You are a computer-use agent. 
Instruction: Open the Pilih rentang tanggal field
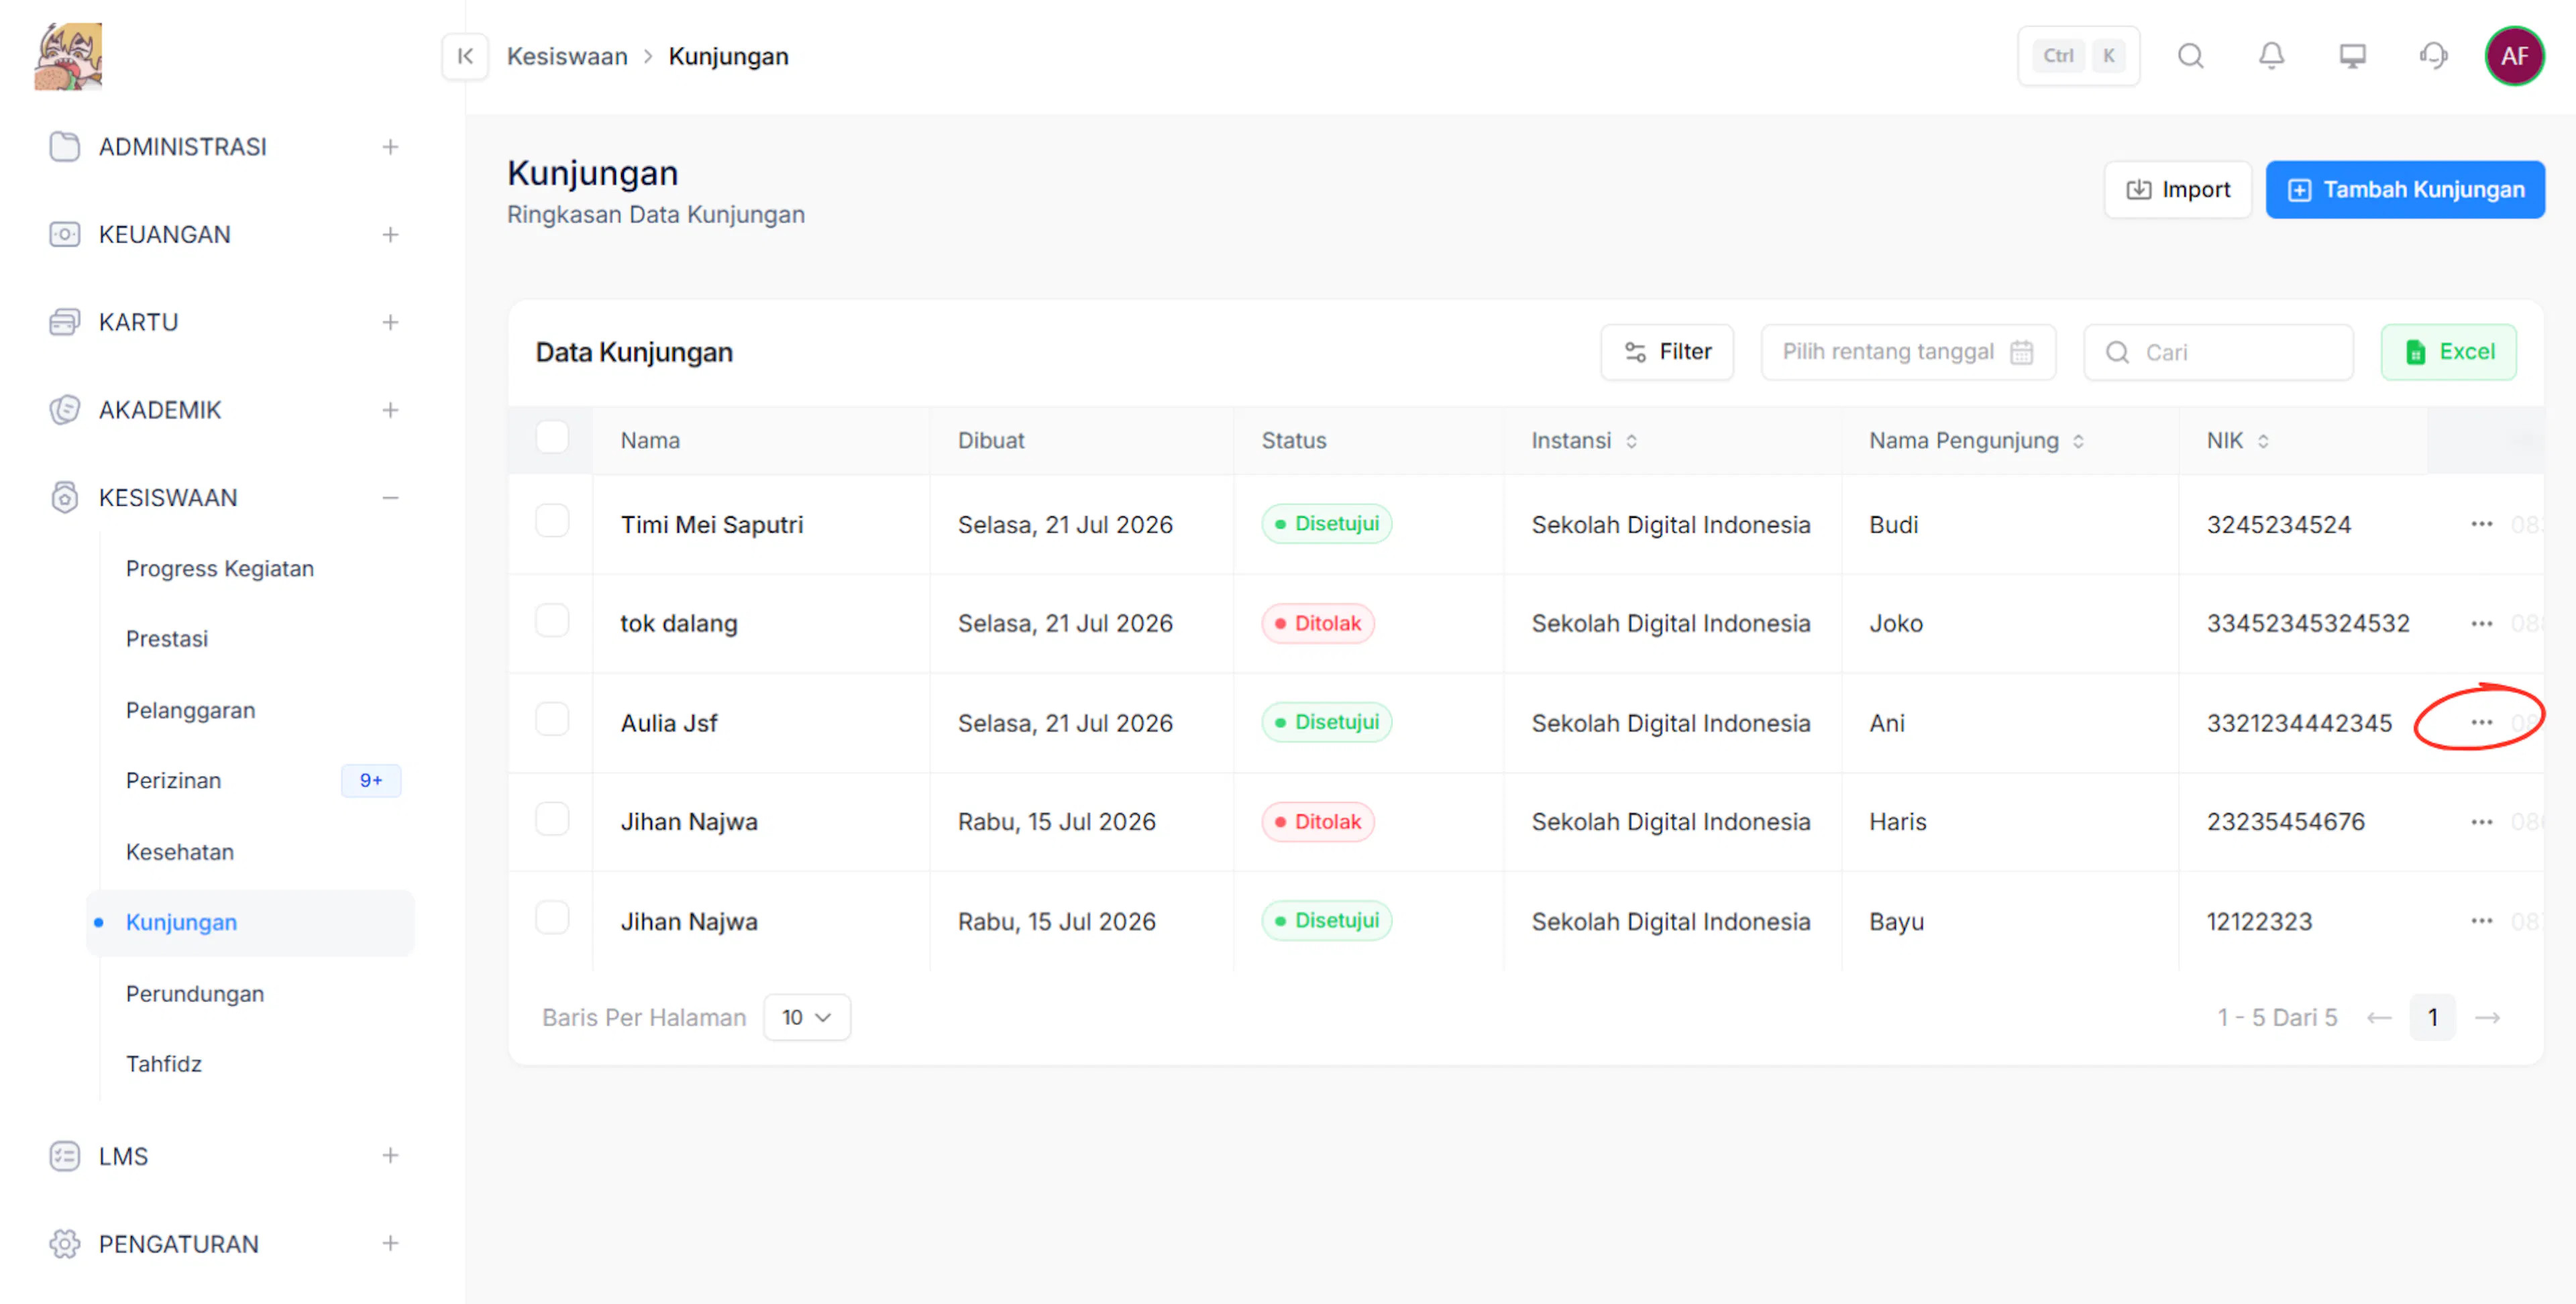pos(1908,352)
